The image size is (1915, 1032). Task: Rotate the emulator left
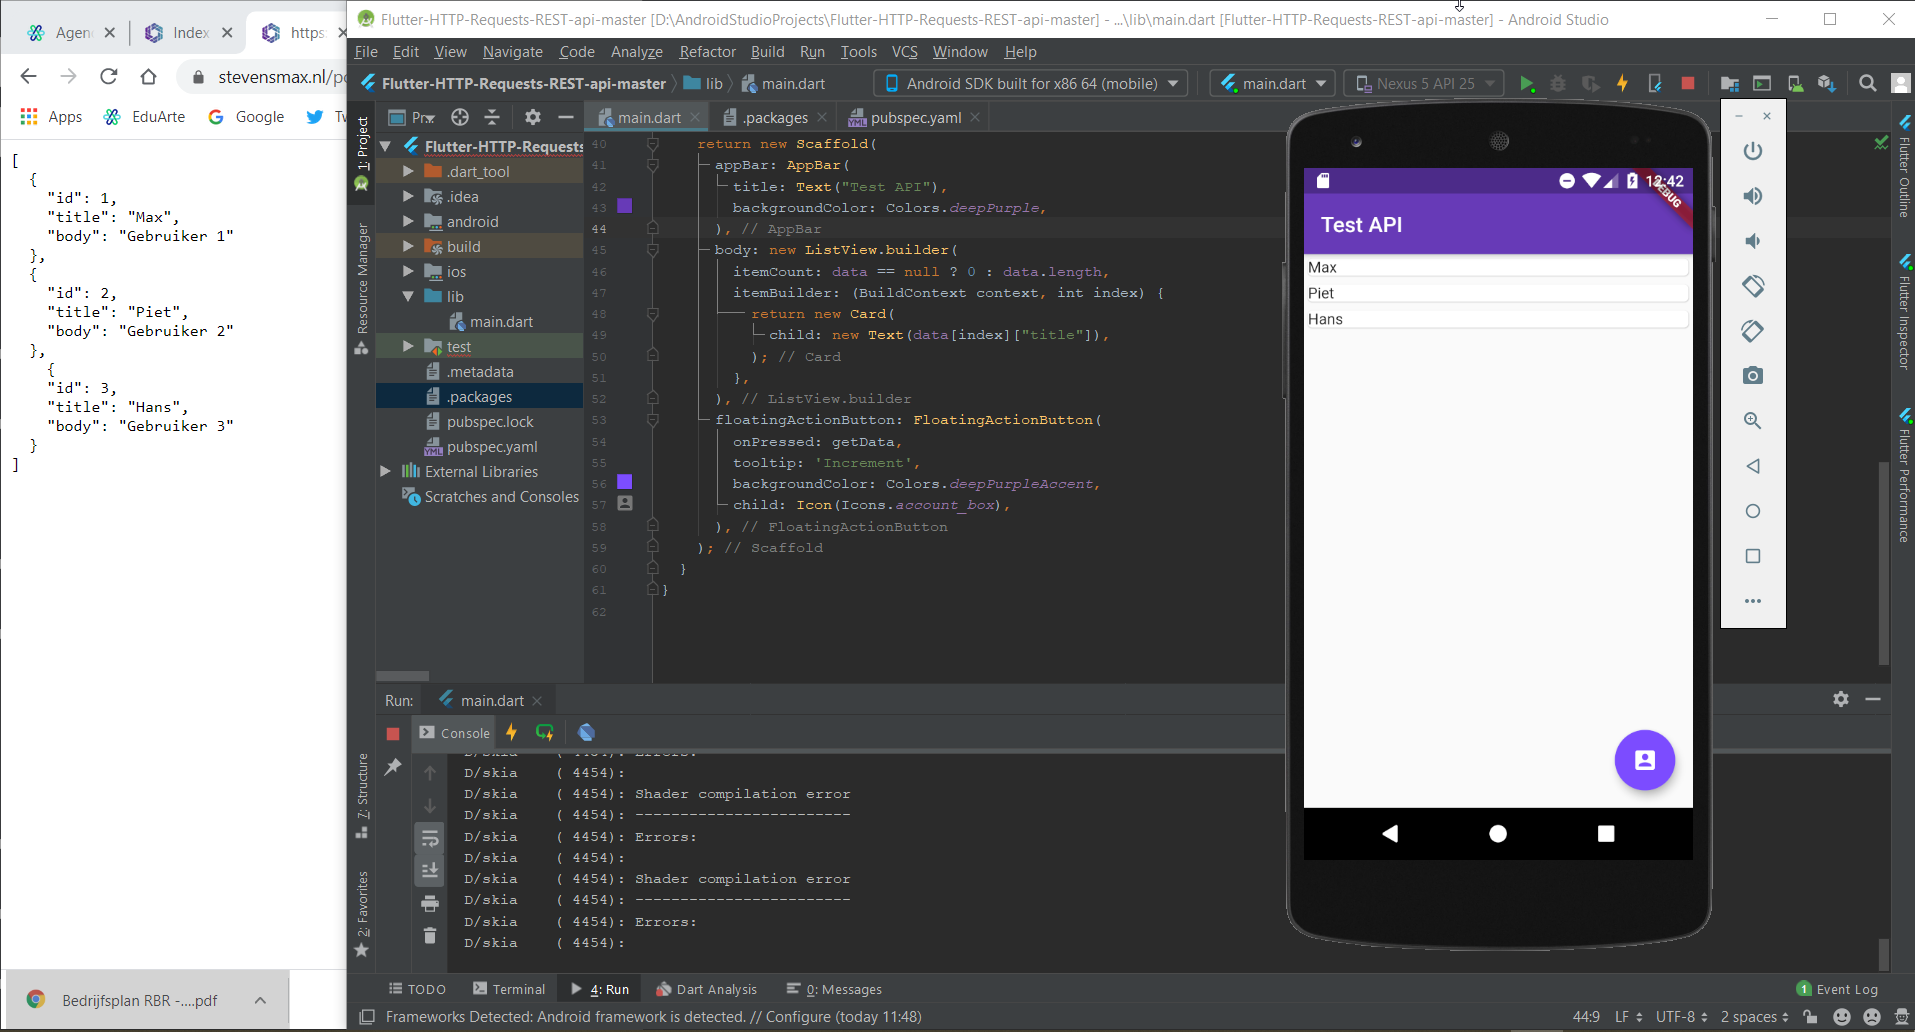pos(1752,286)
